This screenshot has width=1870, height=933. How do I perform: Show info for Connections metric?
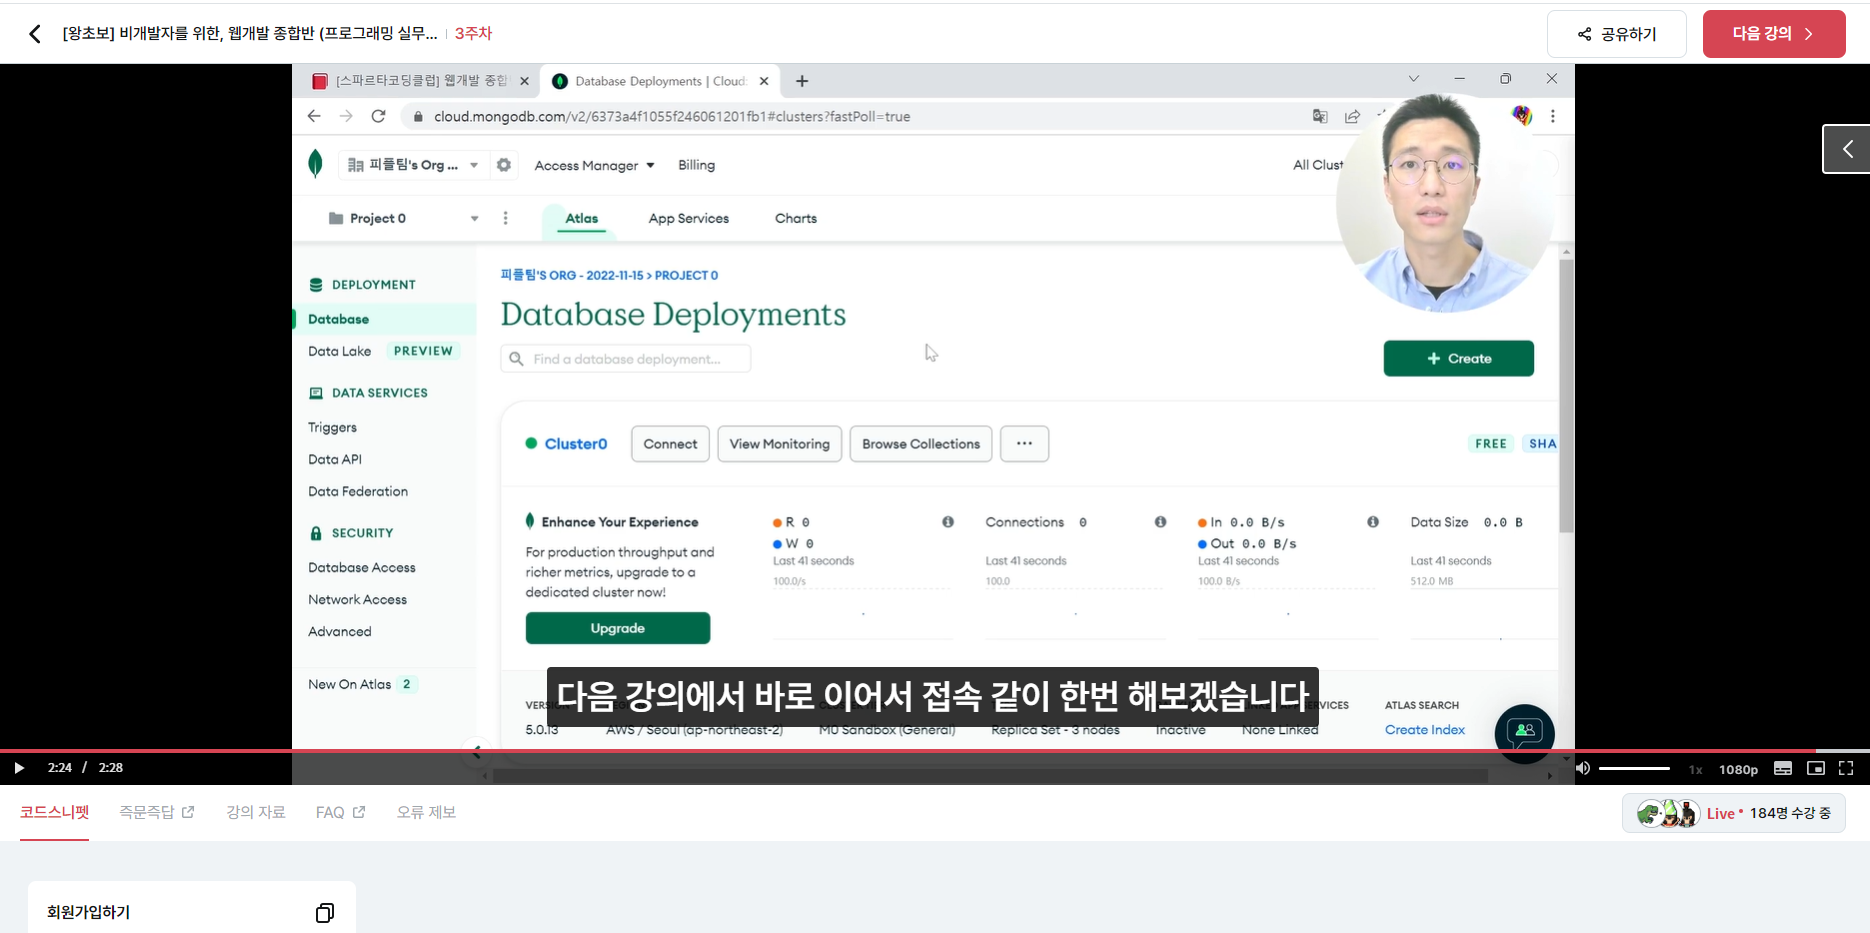pyautogui.click(x=1160, y=522)
